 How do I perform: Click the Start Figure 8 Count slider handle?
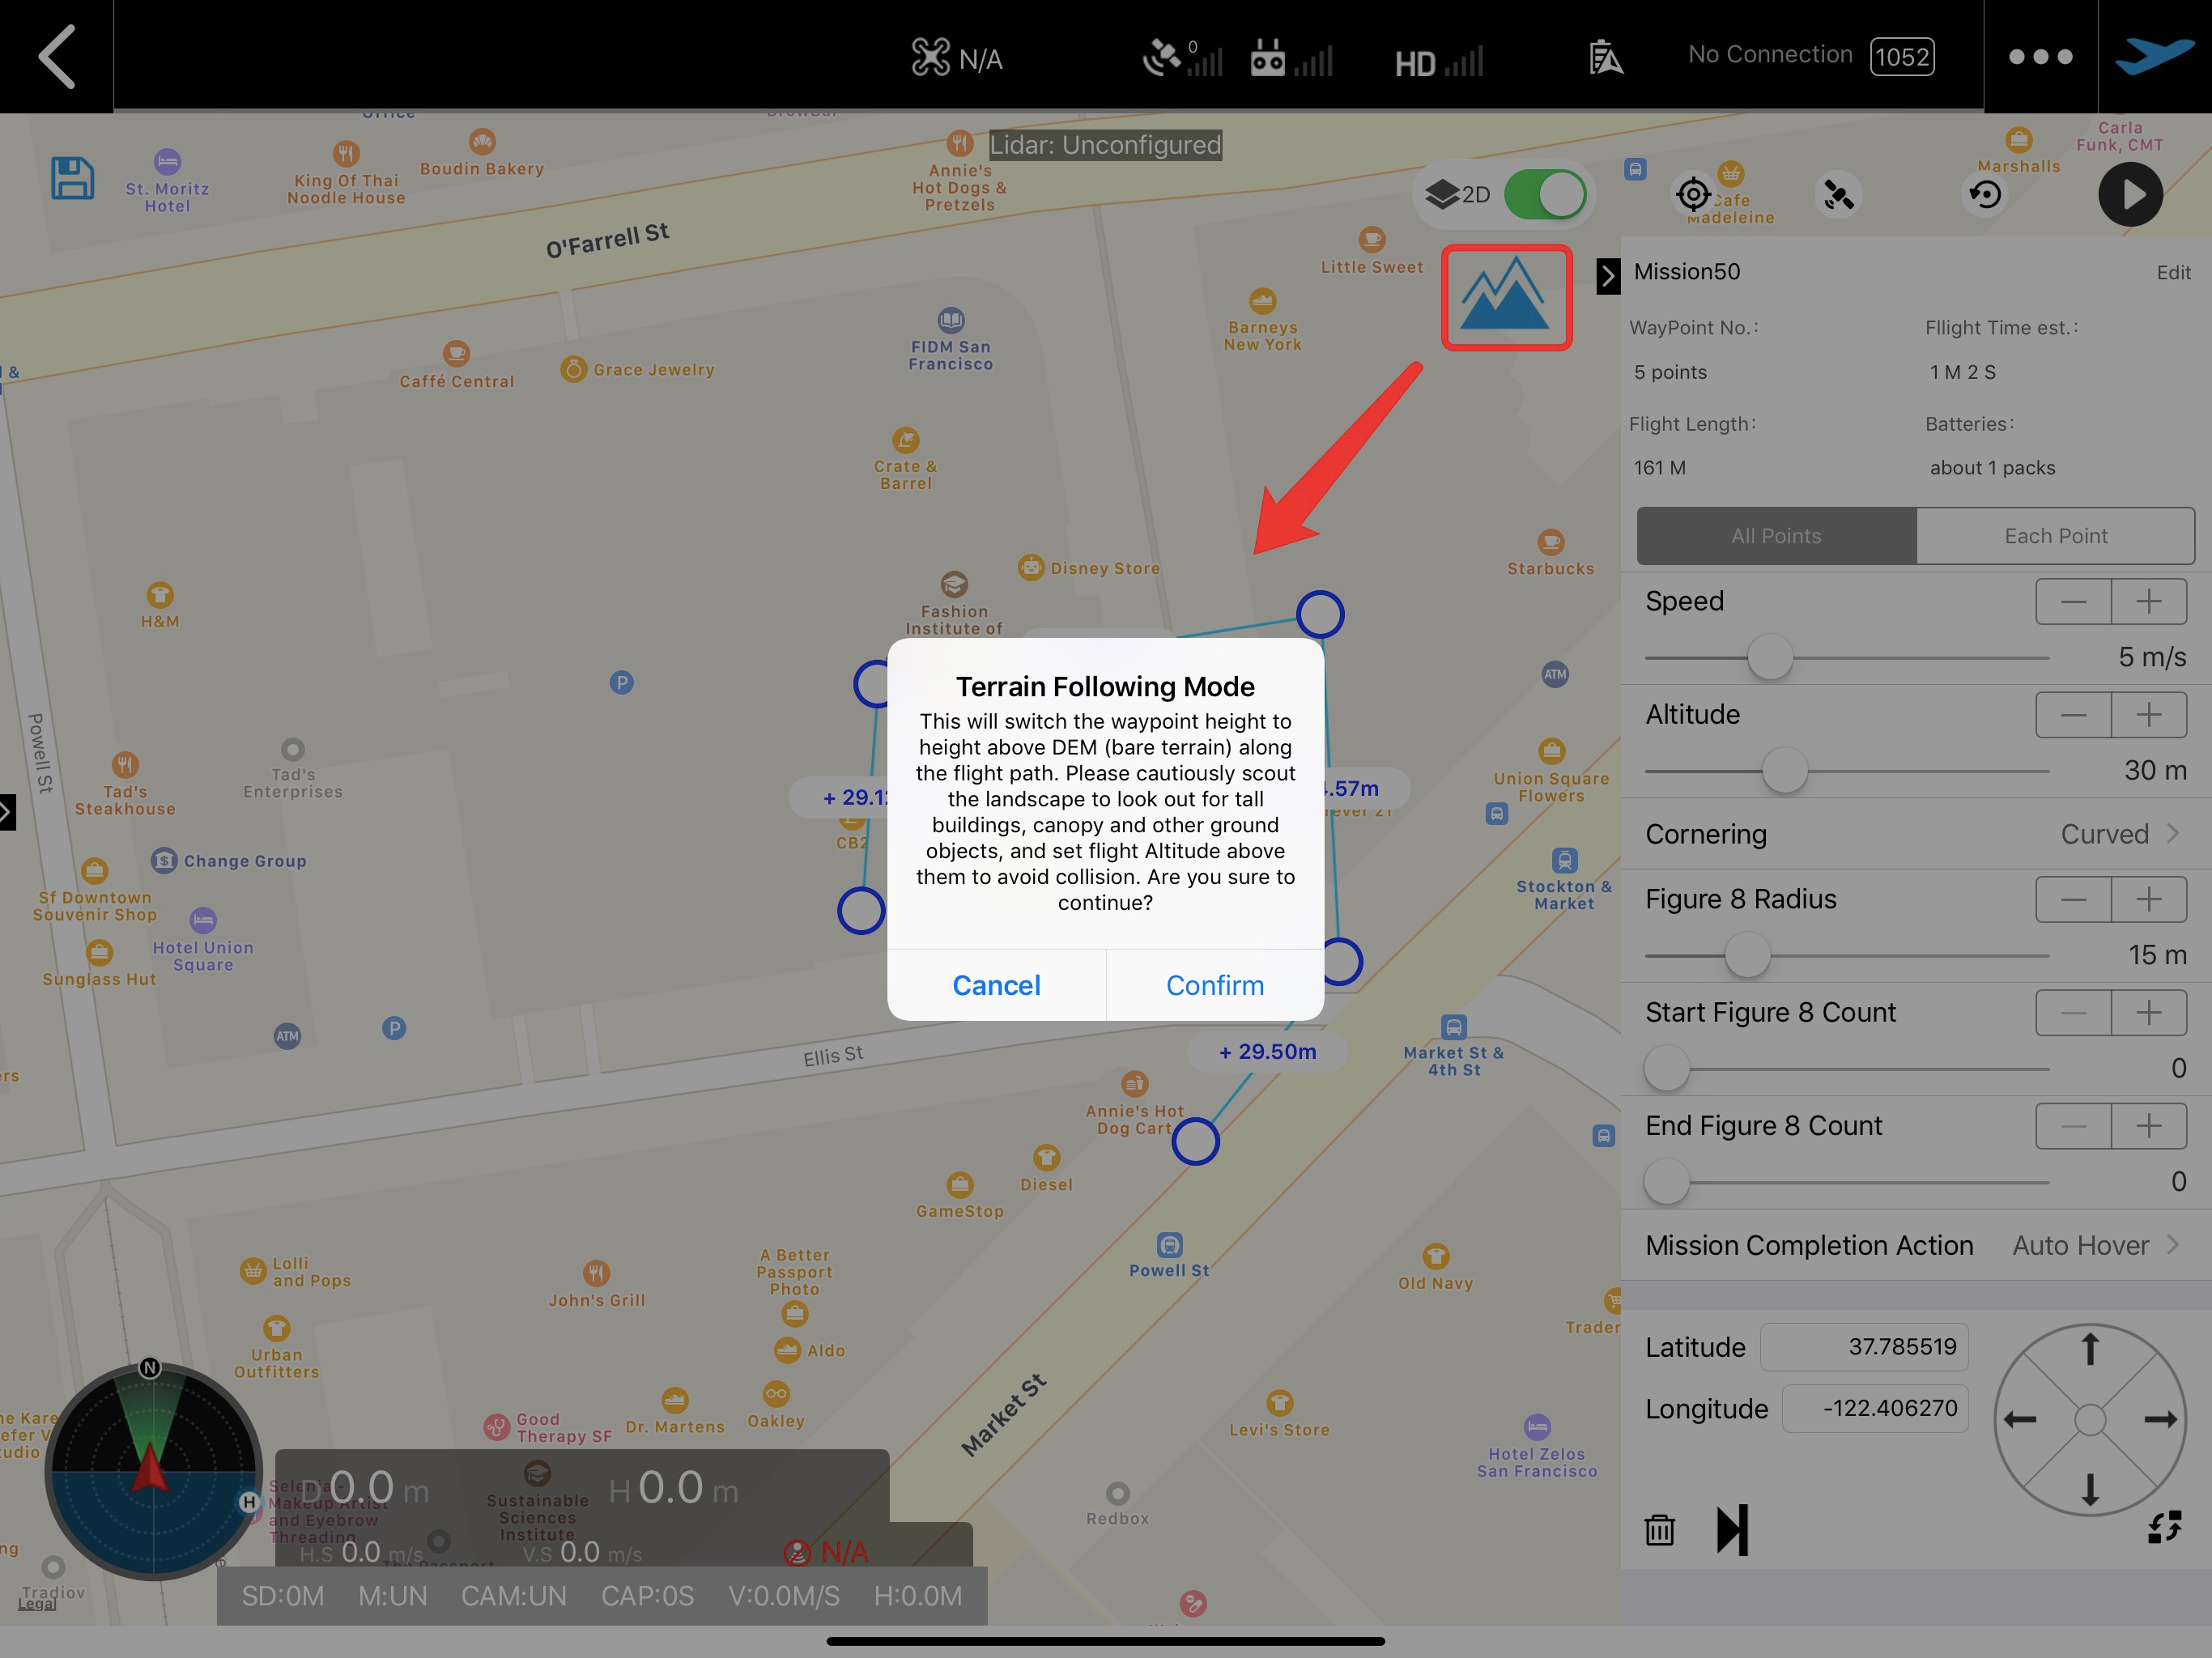click(x=1666, y=1068)
